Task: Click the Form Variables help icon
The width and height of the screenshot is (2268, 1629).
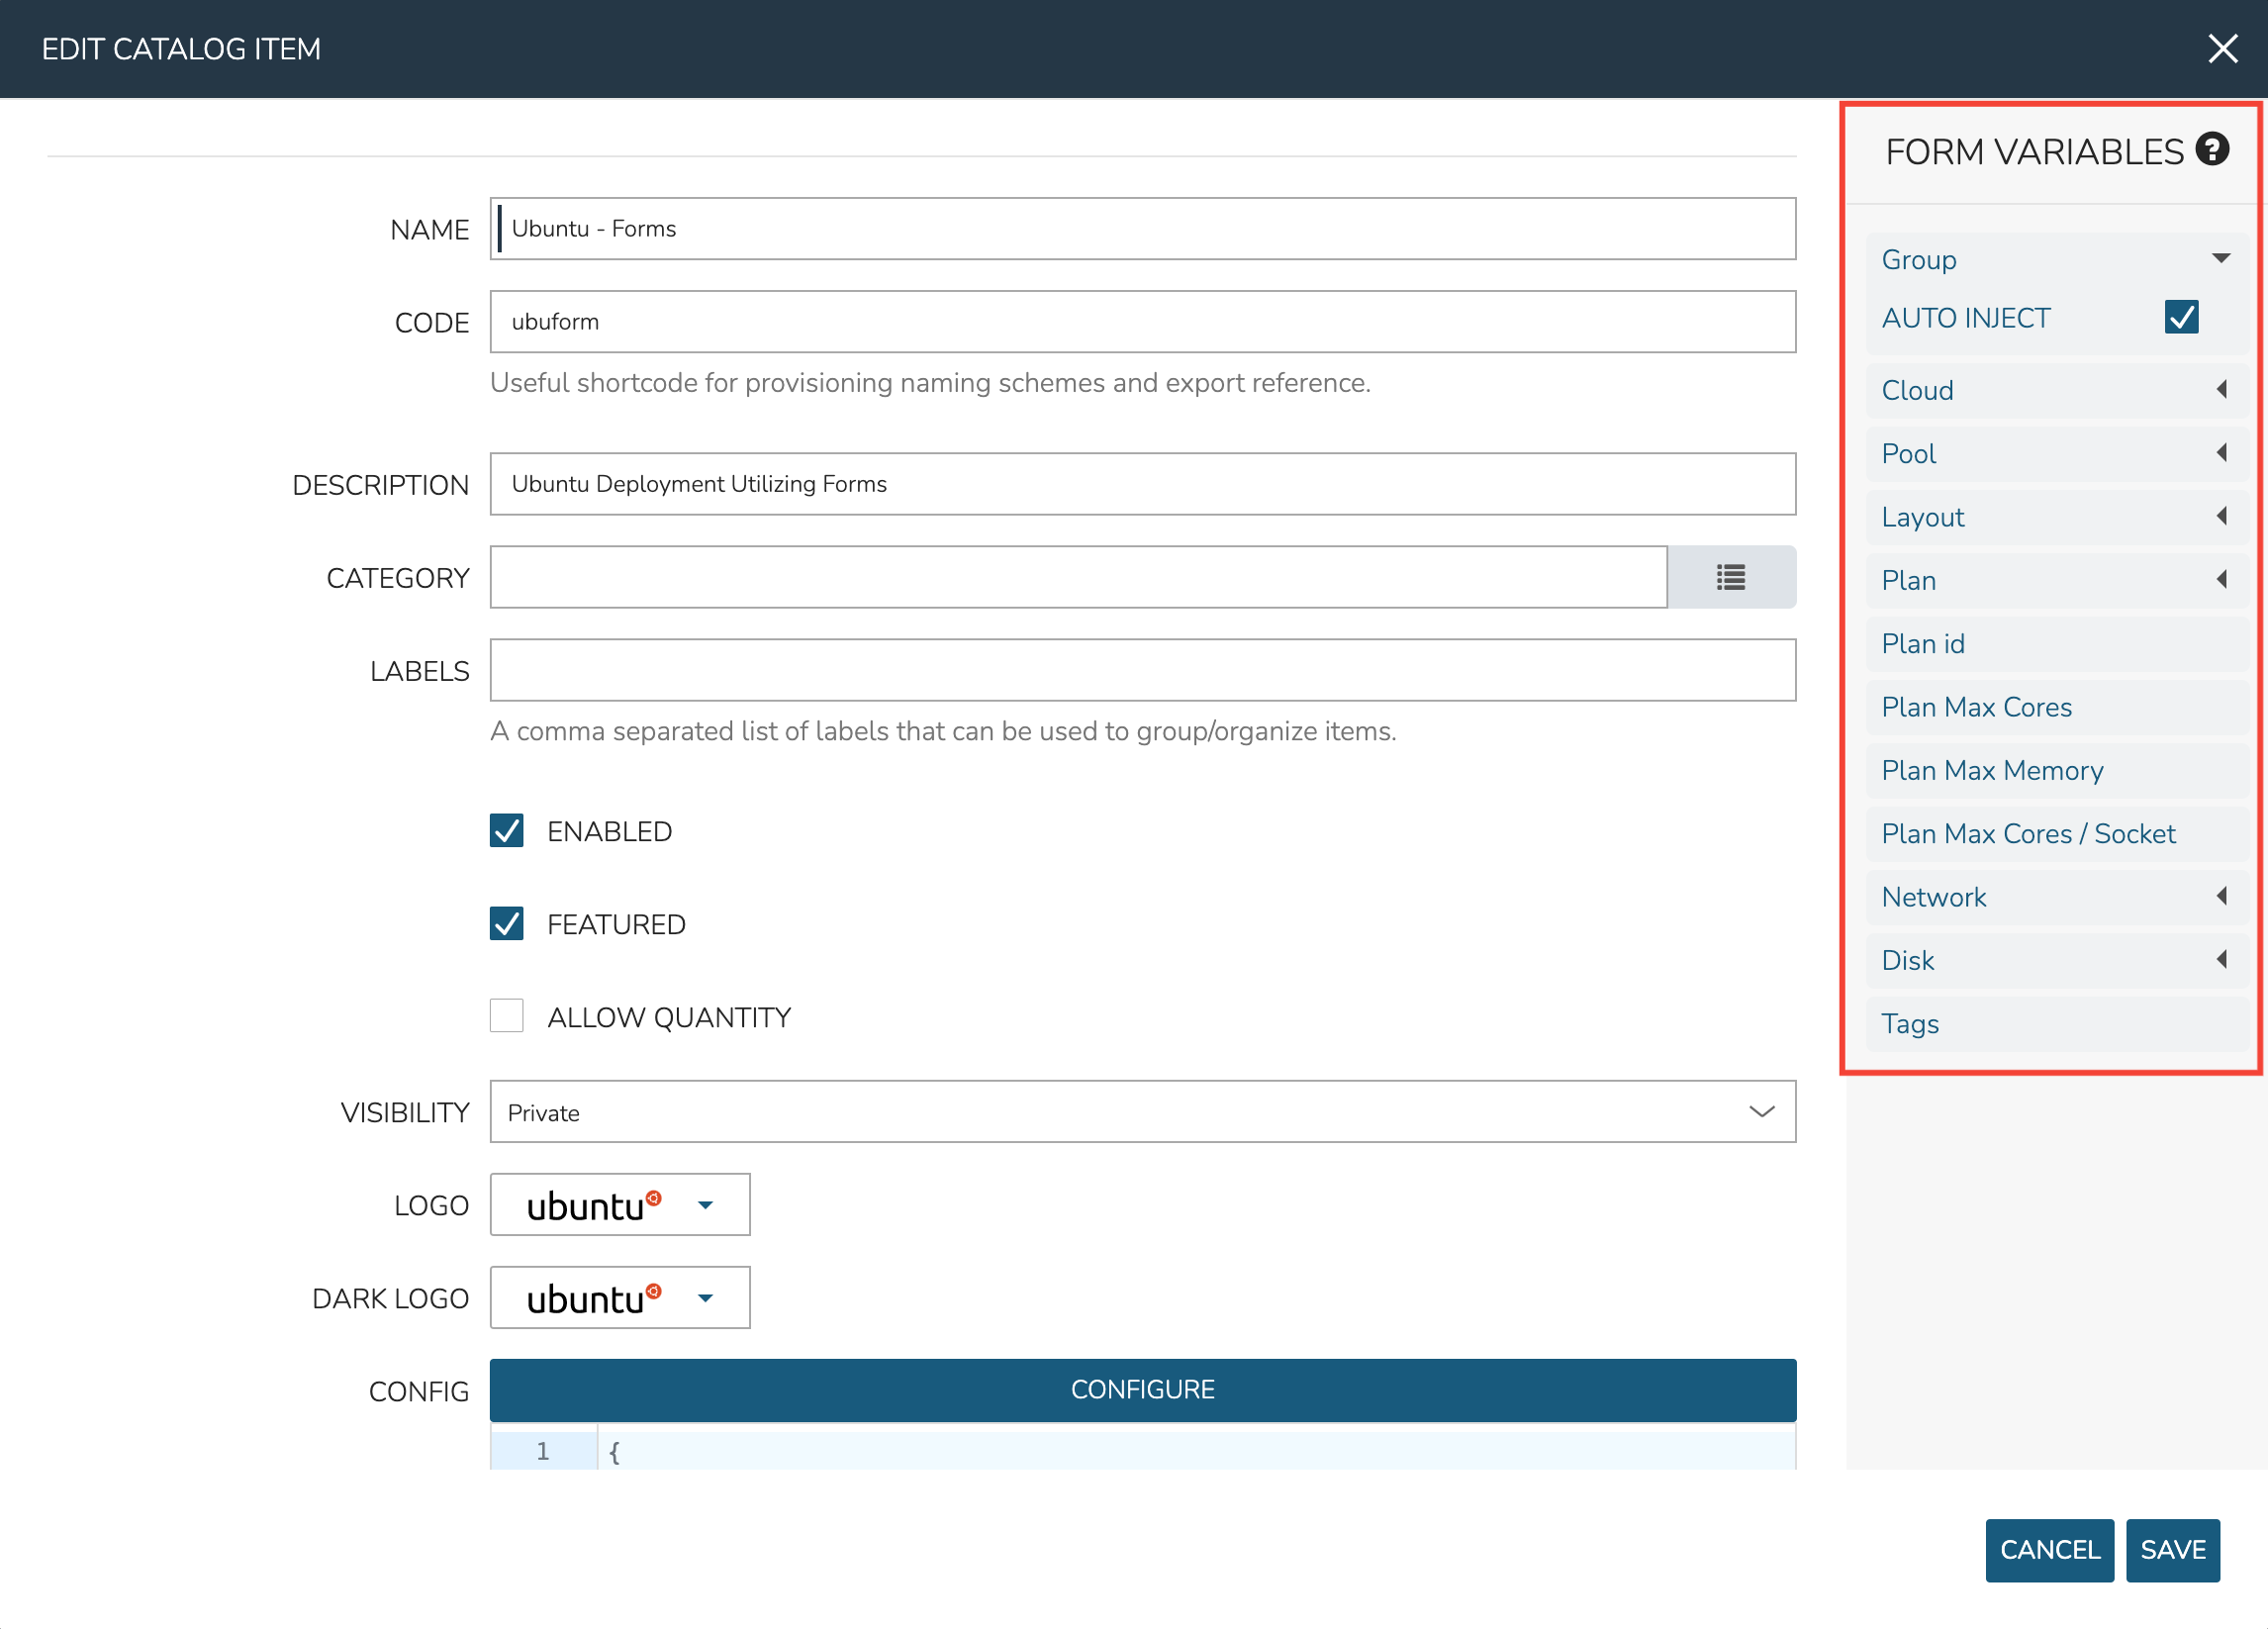Action: (x=2211, y=150)
